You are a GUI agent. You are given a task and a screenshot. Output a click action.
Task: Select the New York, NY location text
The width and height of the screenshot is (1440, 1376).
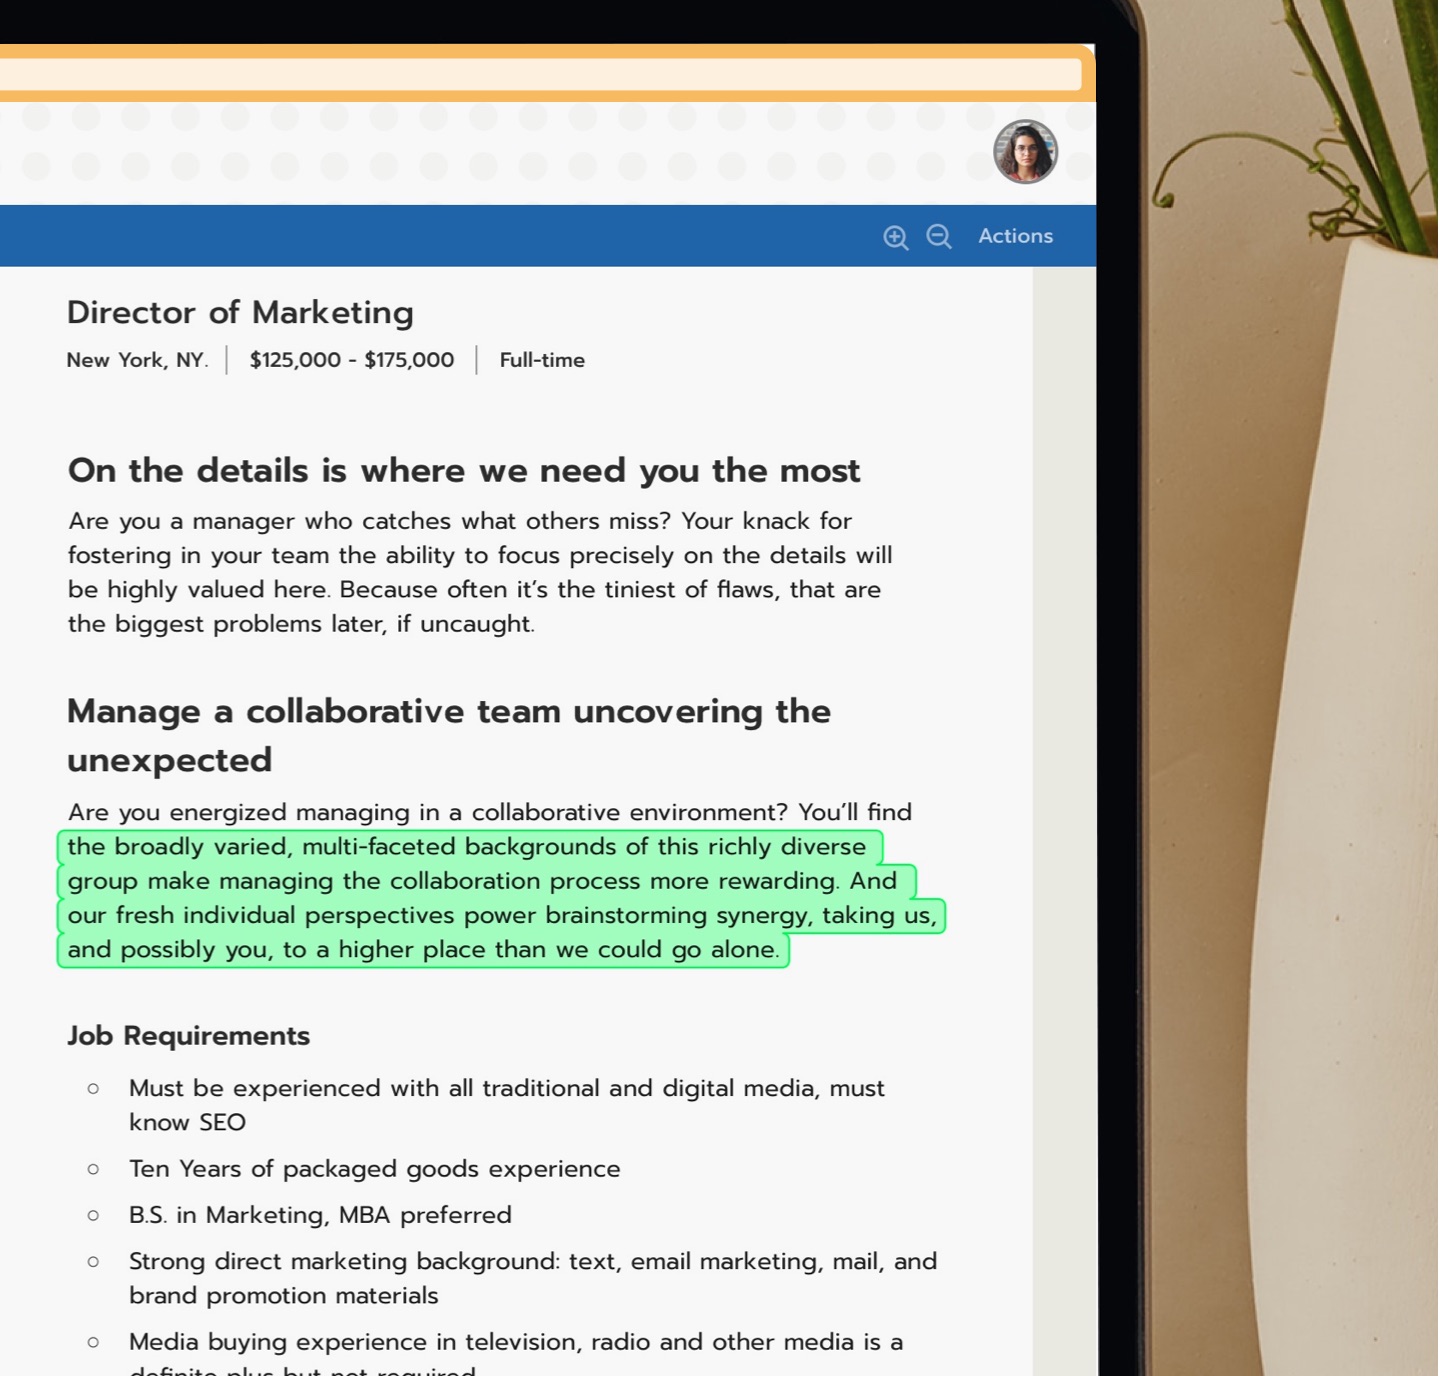point(137,360)
